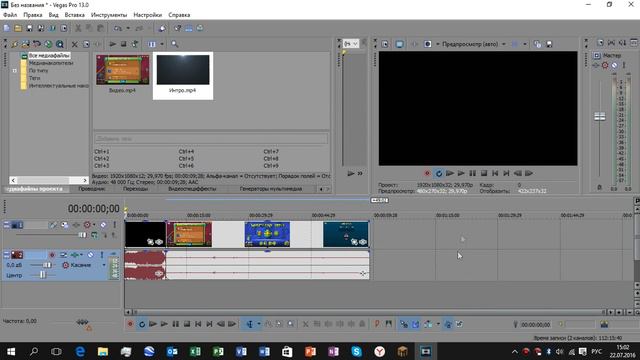
Task: Solo the video track 1
Action: (114, 225)
